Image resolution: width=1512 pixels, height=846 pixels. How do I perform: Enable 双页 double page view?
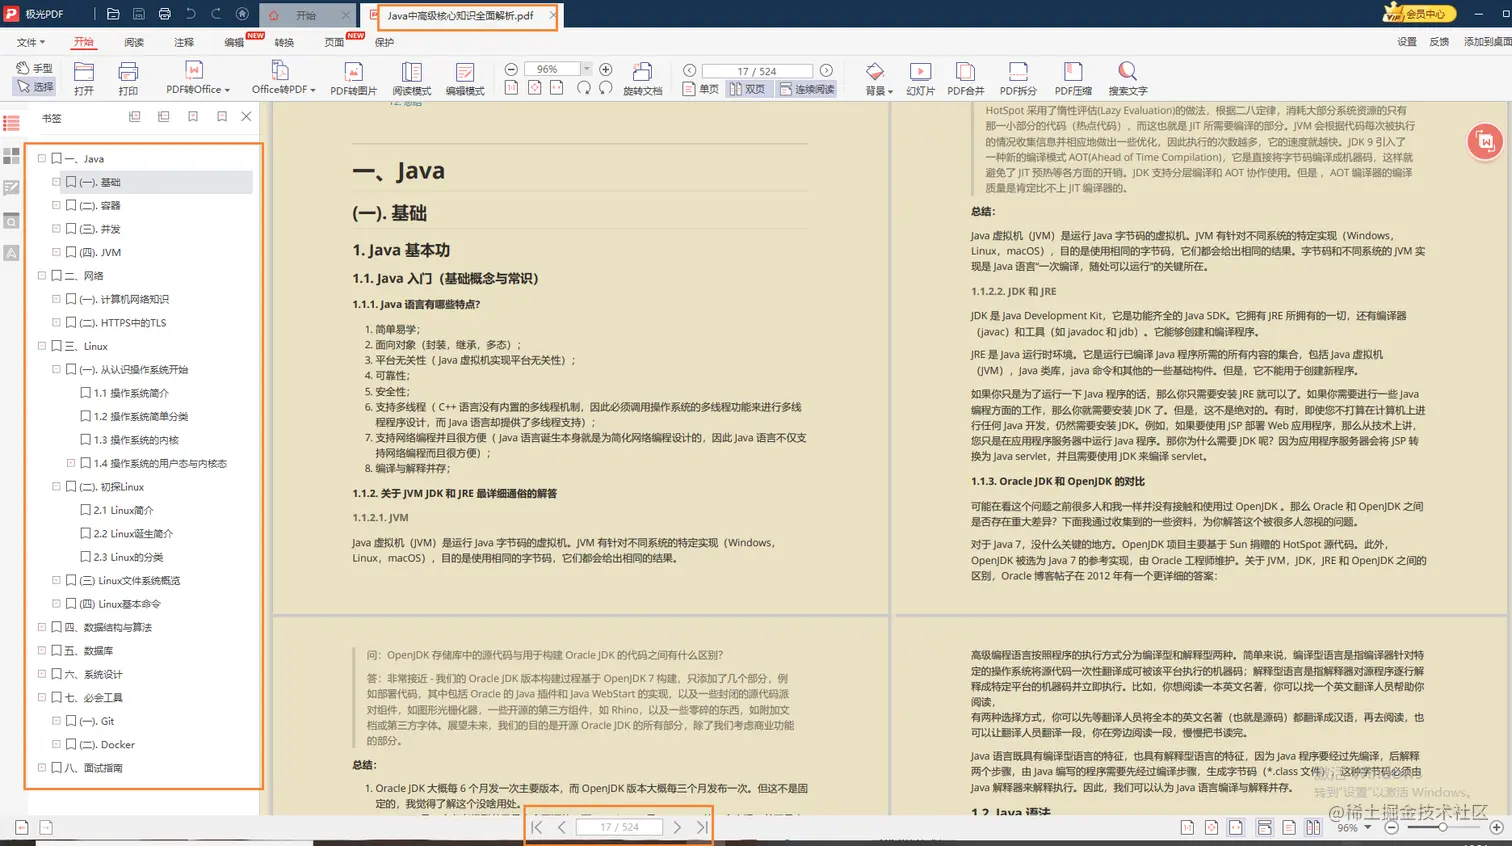[747, 89]
